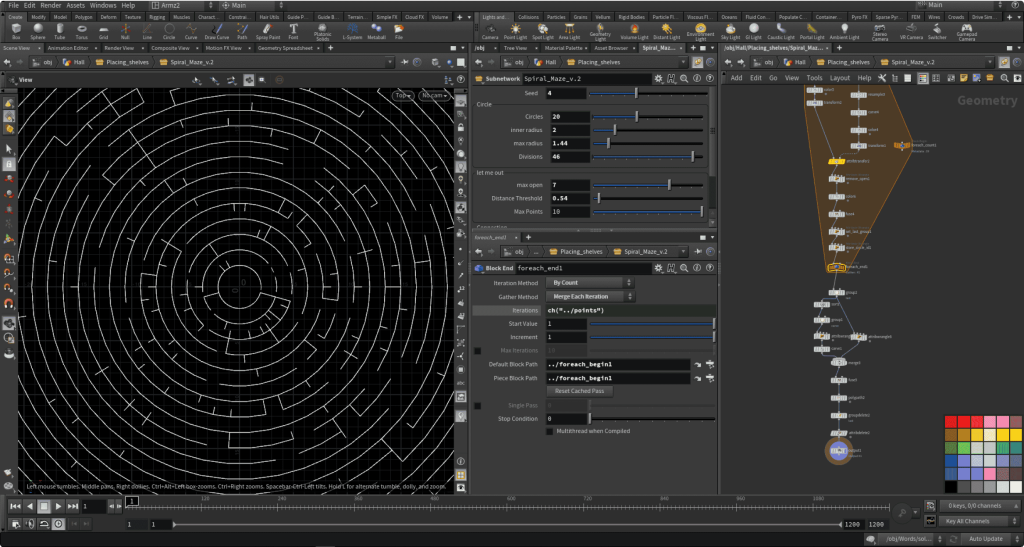Adjust the Distance Threshold slider
This screenshot has height=547, width=1024.
[647, 198]
